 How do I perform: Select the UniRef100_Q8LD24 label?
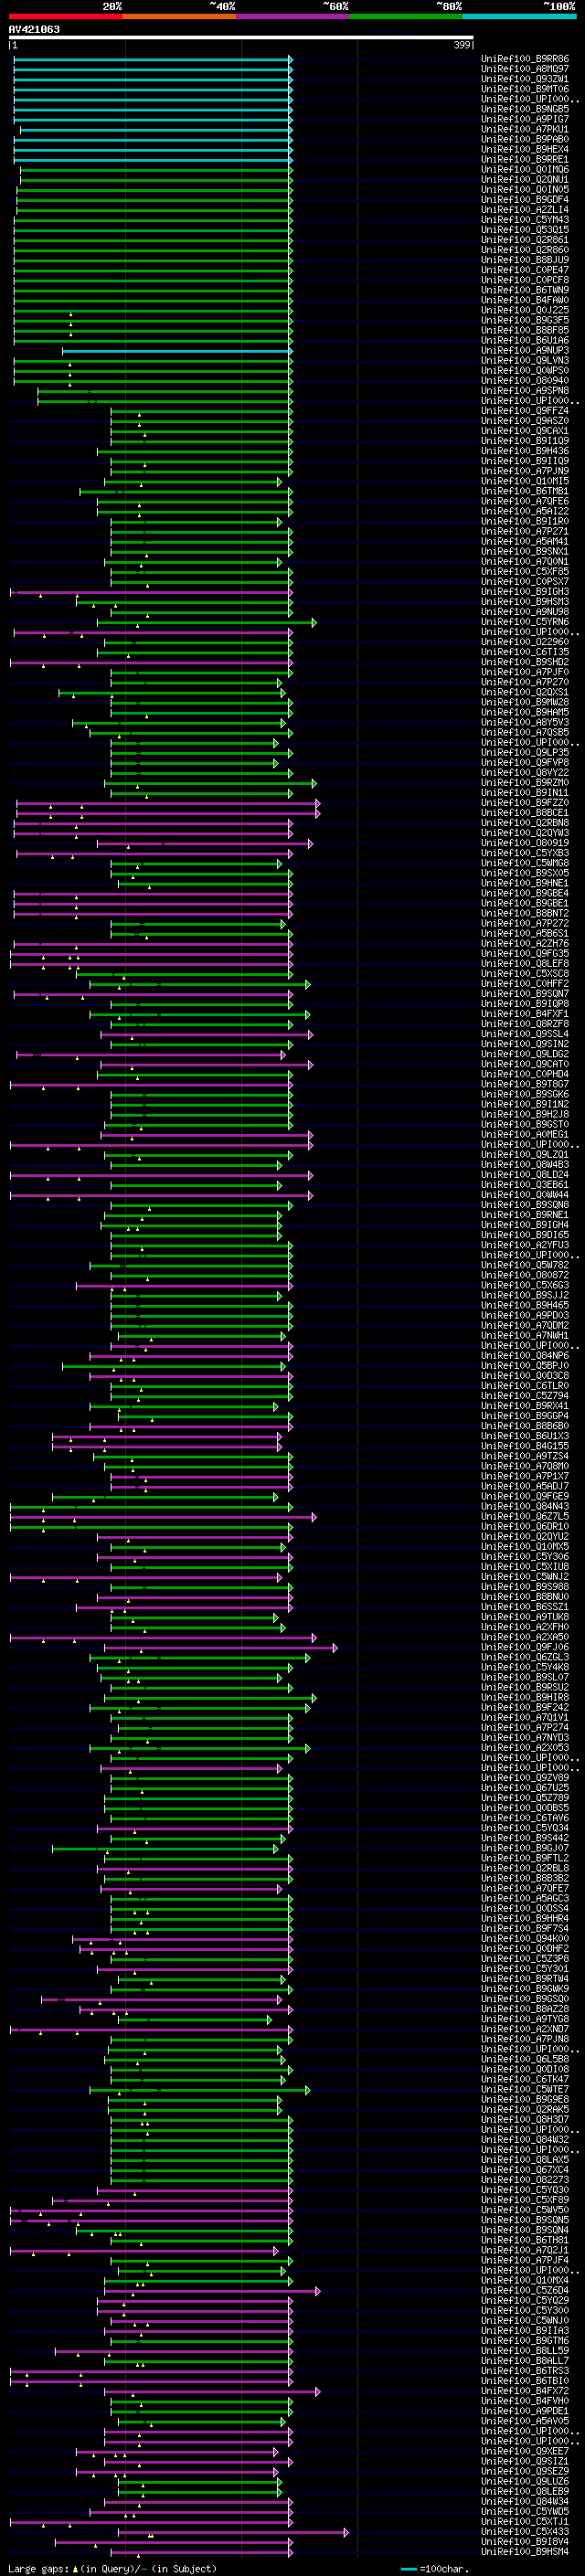click(525, 1175)
